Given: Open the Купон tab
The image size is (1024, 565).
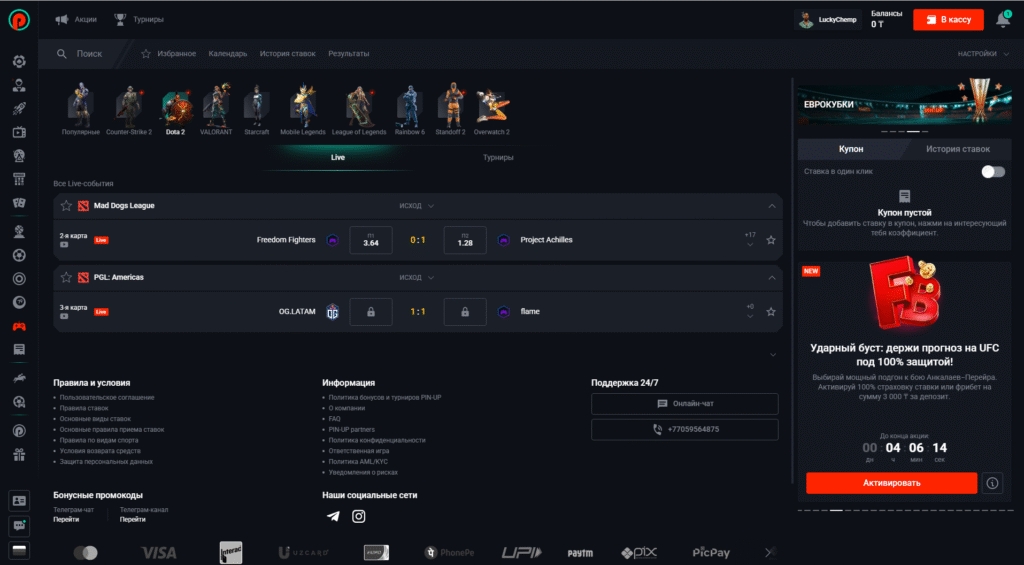Looking at the screenshot, I should 851,149.
